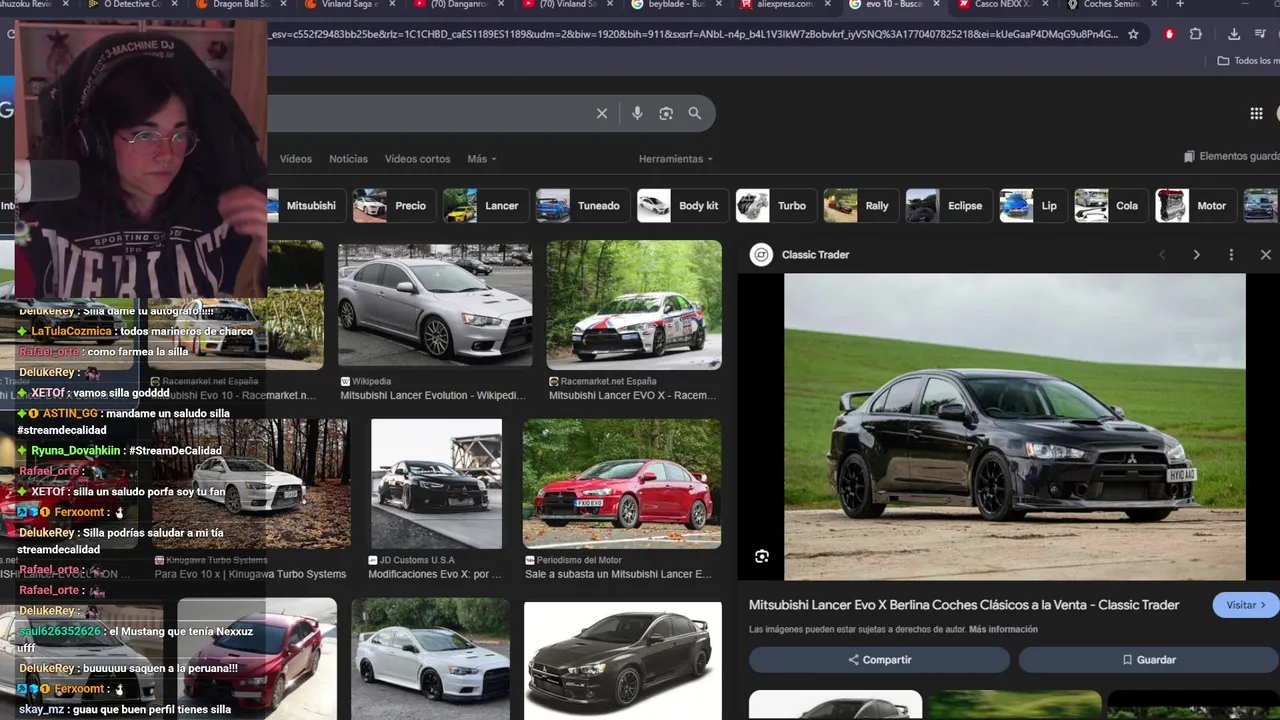Show the next image in the preview panel
Screen dimensions: 1280x720
(x=1196, y=255)
